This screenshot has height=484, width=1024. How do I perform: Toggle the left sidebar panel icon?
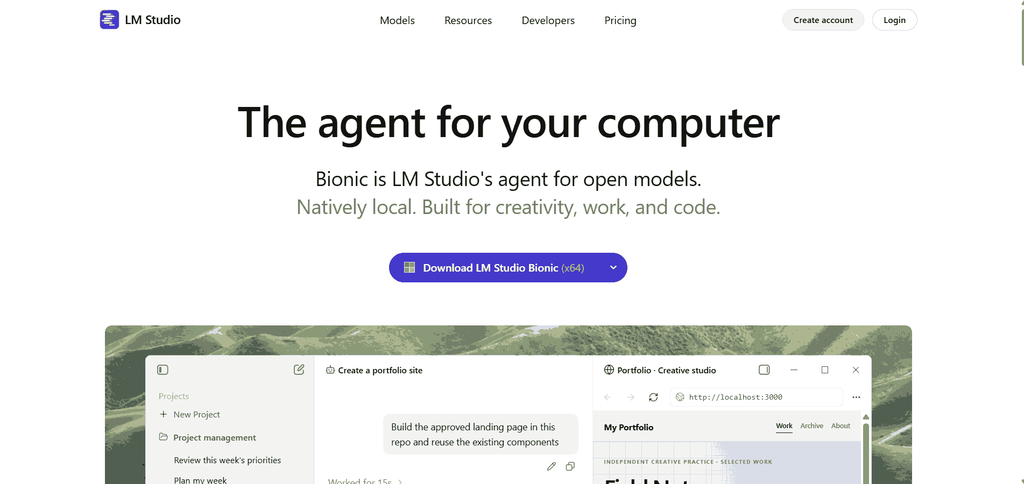pyautogui.click(x=163, y=370)
